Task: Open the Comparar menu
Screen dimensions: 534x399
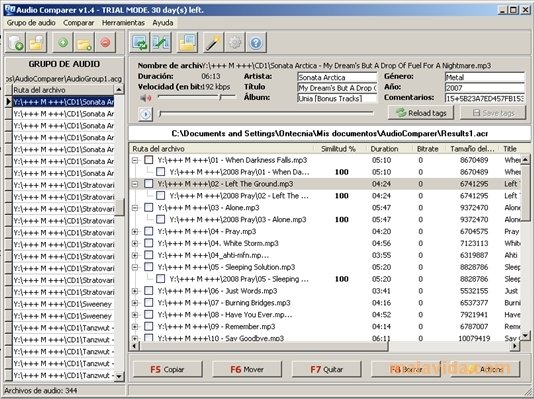Action: (78, 23)
